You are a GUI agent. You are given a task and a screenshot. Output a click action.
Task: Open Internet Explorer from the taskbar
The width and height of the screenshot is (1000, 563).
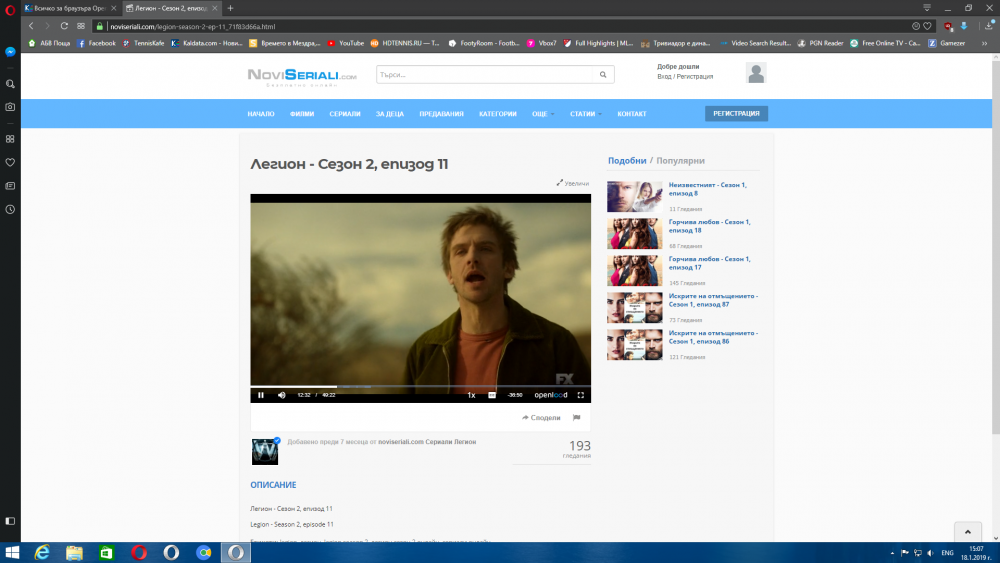pos(42,552)
